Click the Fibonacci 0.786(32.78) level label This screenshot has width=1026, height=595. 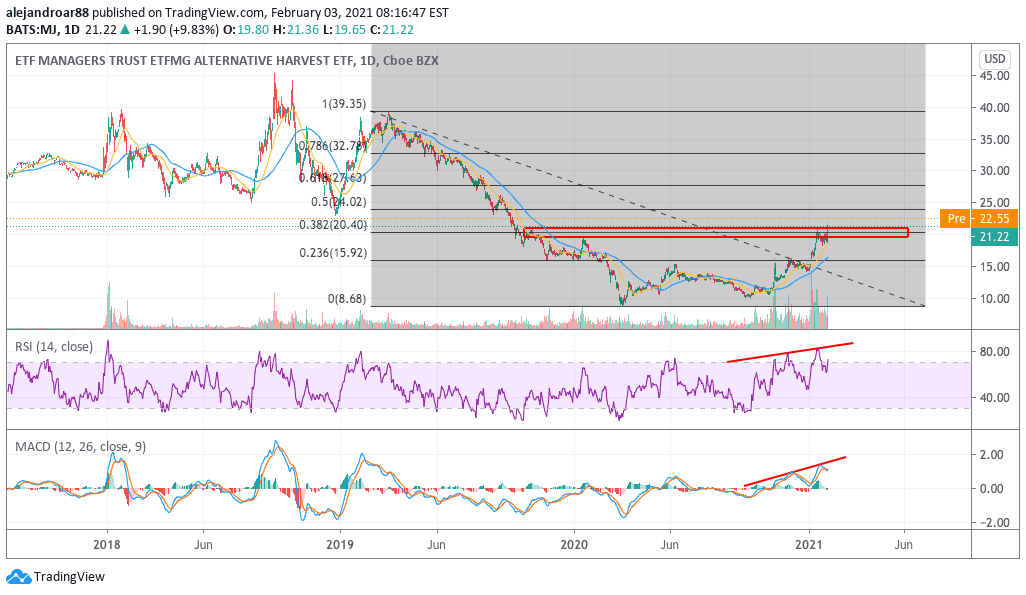(332, 145)
